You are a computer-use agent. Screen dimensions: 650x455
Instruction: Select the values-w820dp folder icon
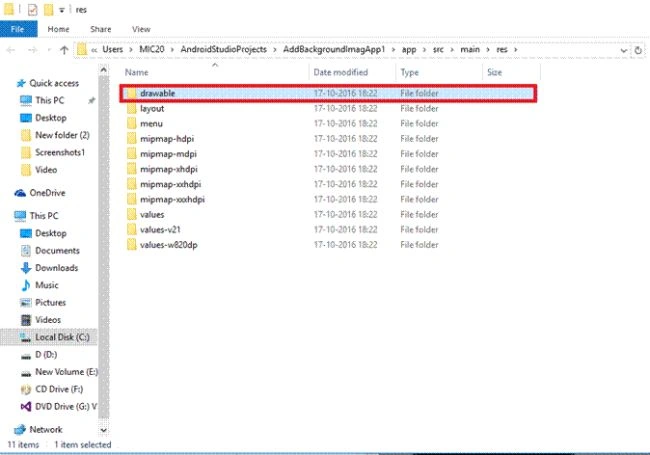[132, 244]
